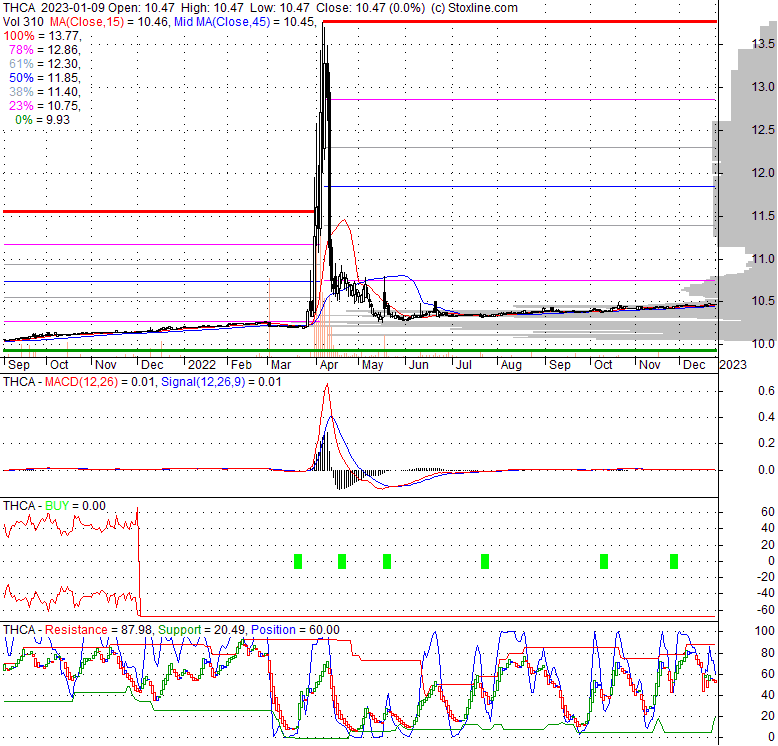This screenshot has width=778, height=746.
Task: Click the 10.5 price axis label
Action: 763,301
